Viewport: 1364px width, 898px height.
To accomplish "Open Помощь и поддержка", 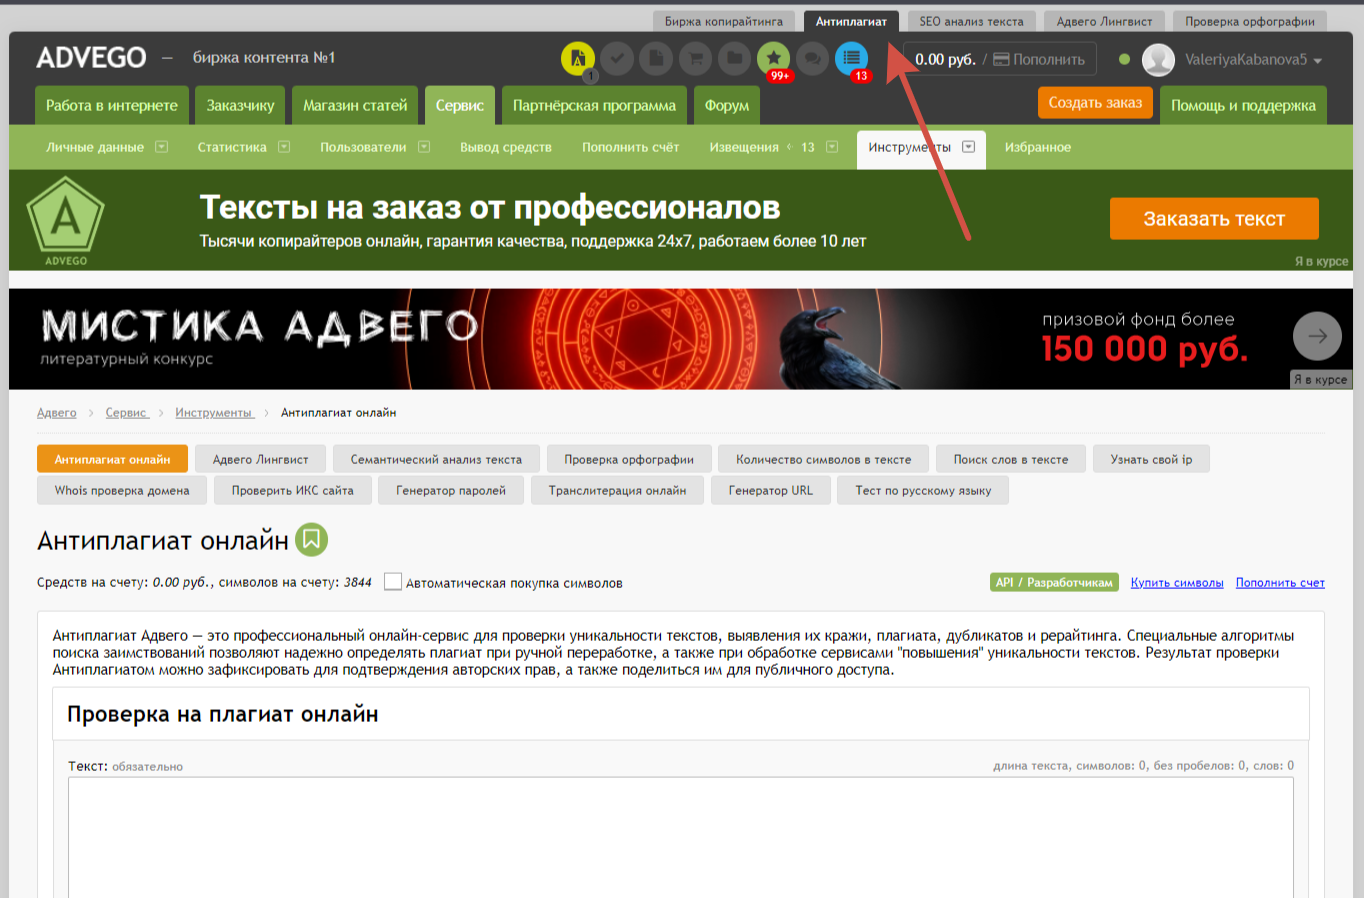I will (1243, 105).
